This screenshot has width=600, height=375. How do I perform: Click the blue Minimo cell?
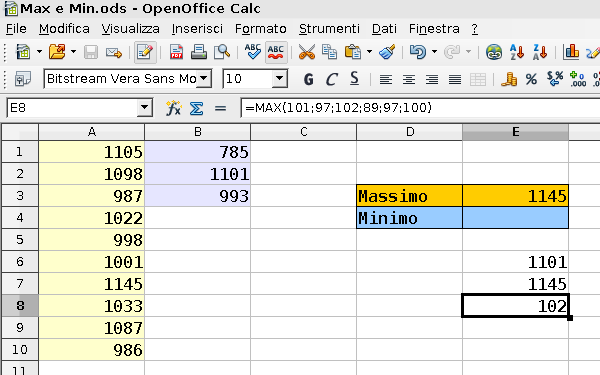coord(409,218)
